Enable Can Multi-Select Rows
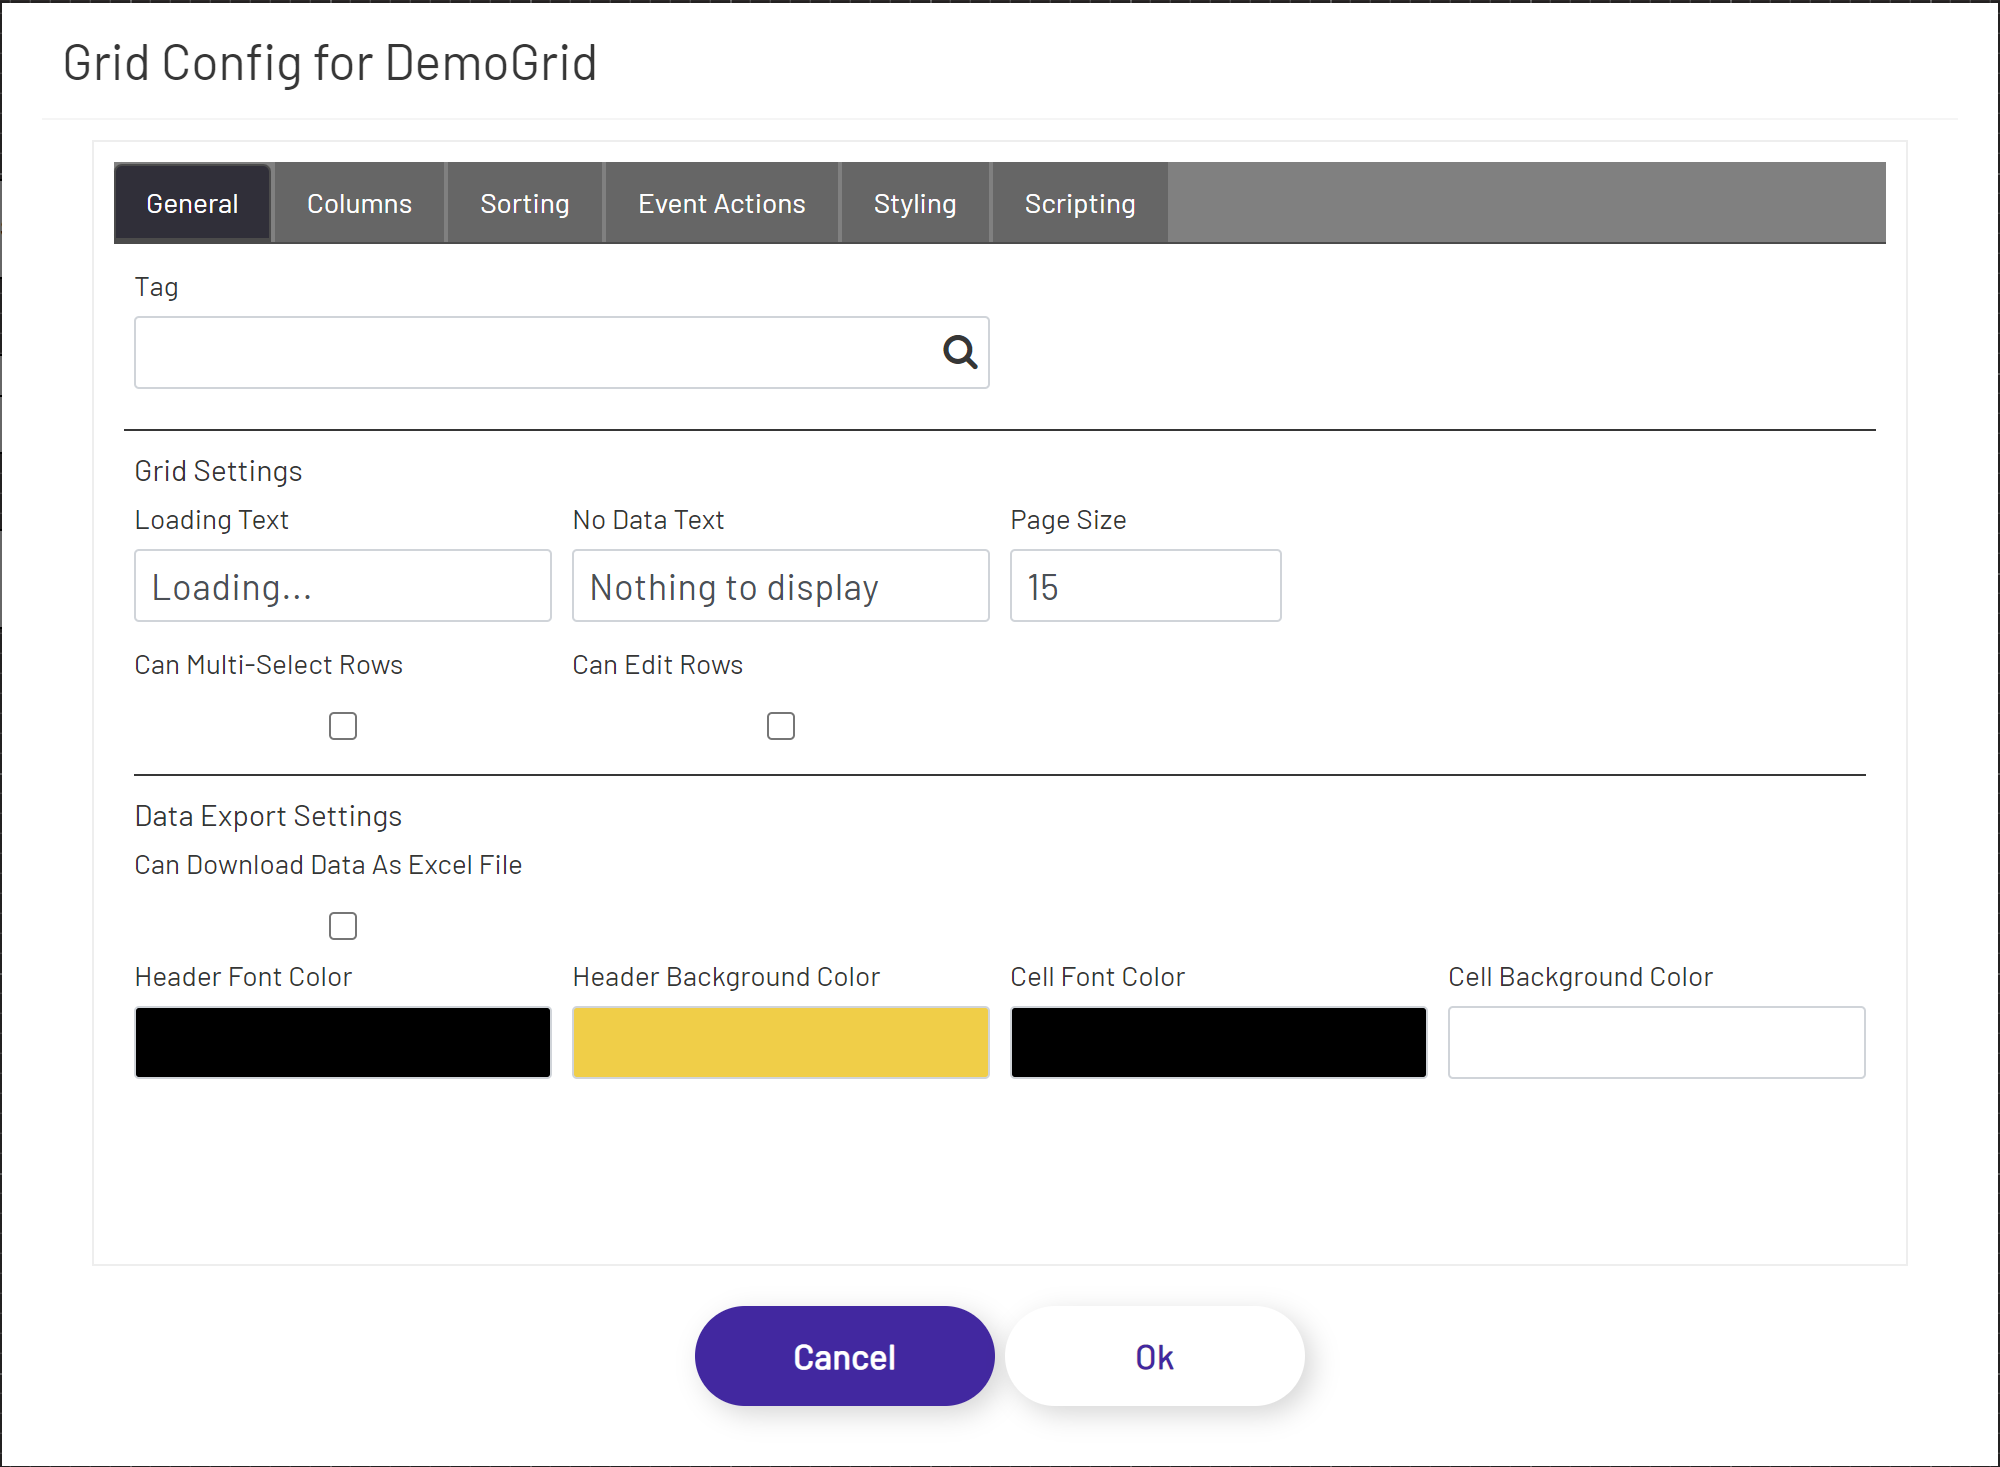The height and width of the screenshot is (1467, 2000). (342, 726)
